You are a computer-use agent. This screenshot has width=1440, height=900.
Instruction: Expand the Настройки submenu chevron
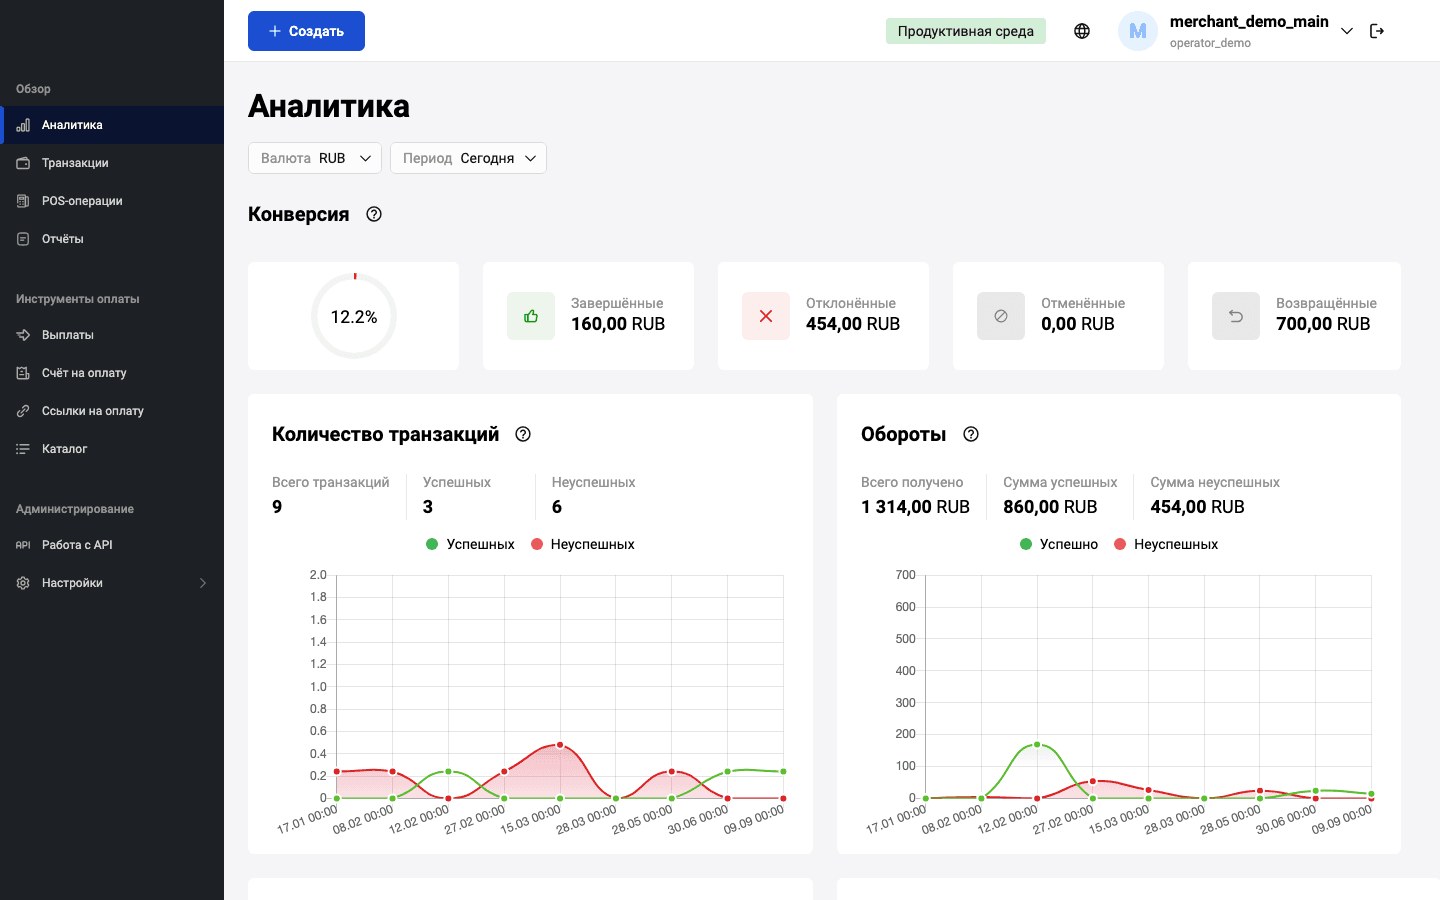203,583
